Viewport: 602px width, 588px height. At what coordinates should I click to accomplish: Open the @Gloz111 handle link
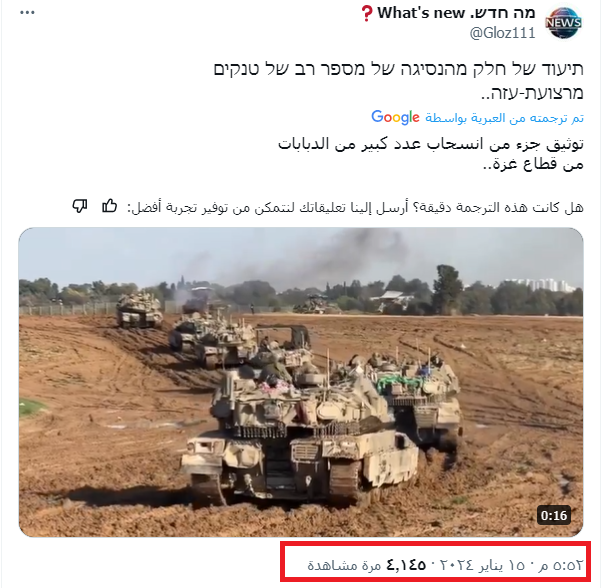502,33
